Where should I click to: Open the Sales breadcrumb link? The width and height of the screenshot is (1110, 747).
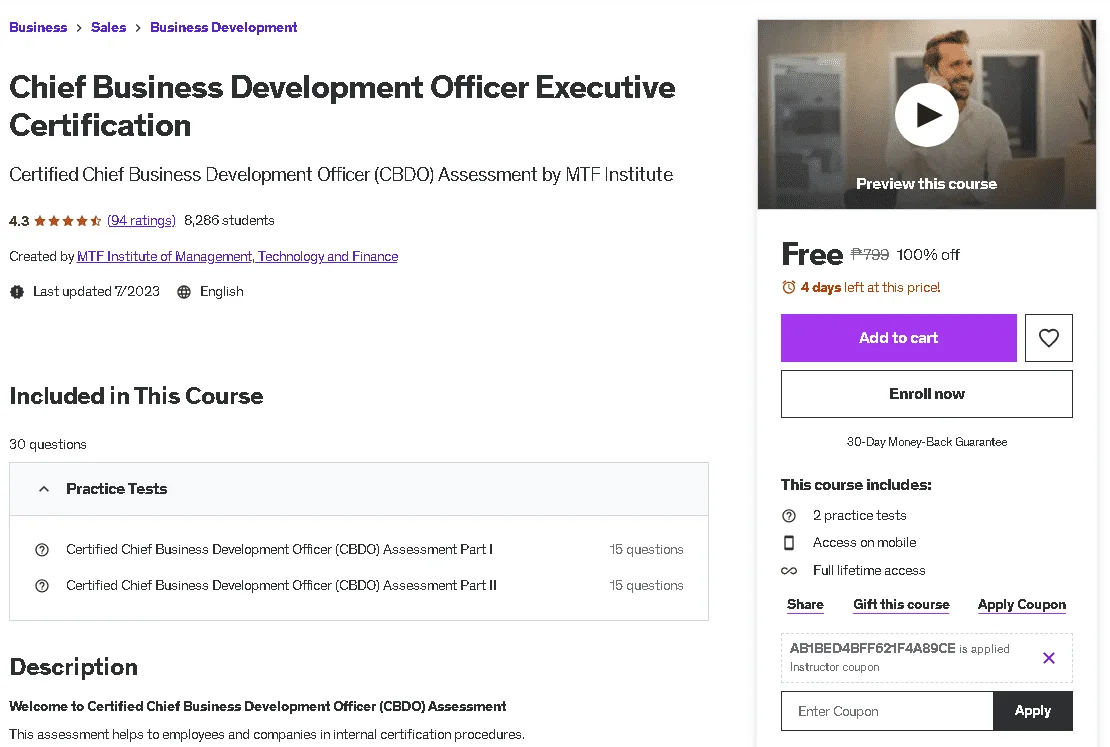pyautogui.click(x=108, y=27)
